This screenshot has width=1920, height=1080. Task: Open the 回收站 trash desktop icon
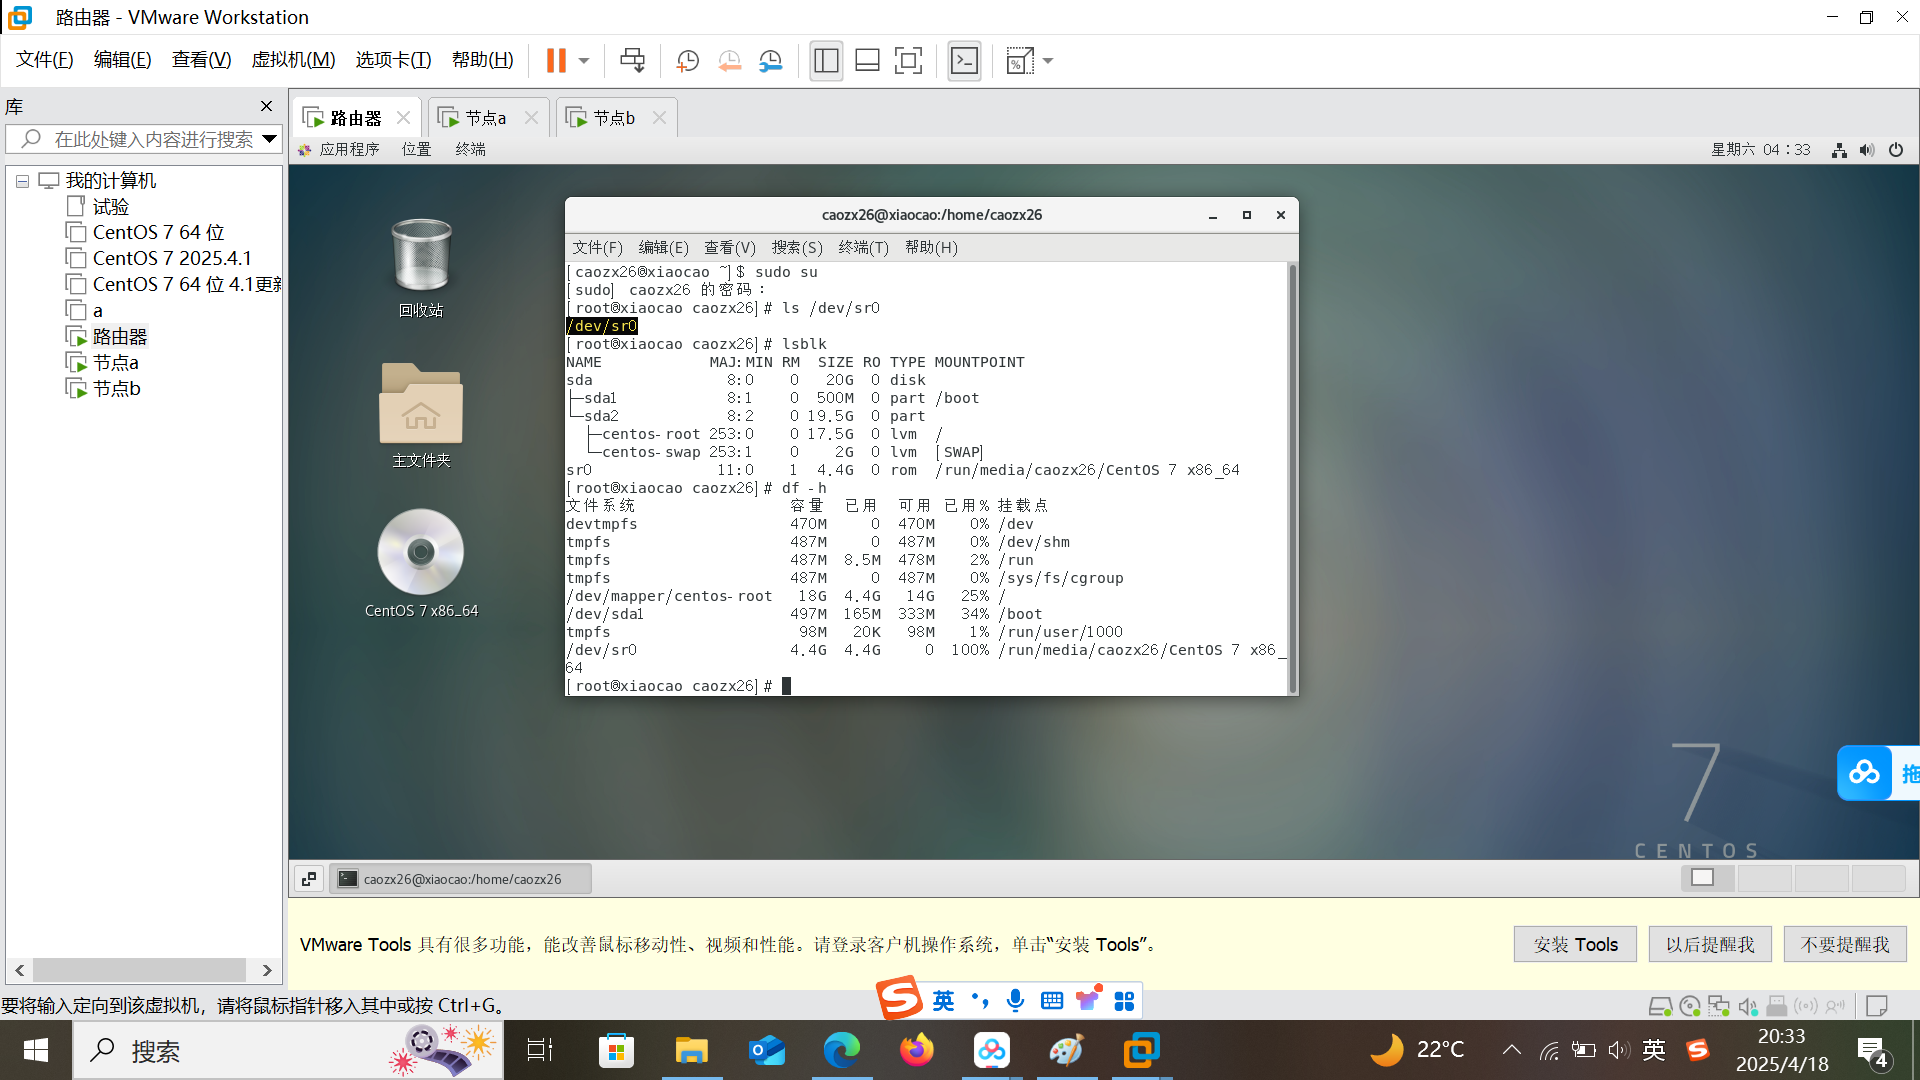[421, 256]
